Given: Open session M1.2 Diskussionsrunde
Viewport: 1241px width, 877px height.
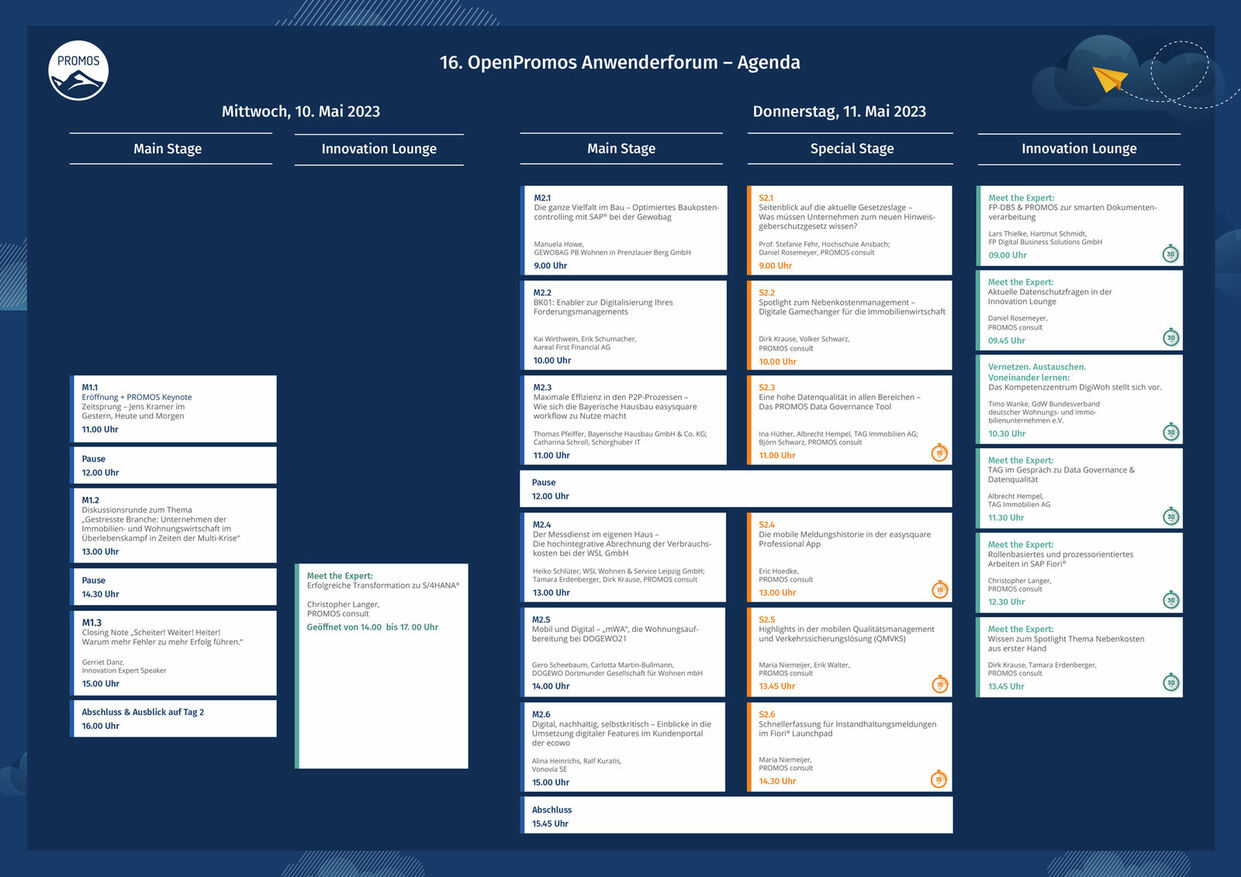Looking at the screenshot, I should click(173, 526).
